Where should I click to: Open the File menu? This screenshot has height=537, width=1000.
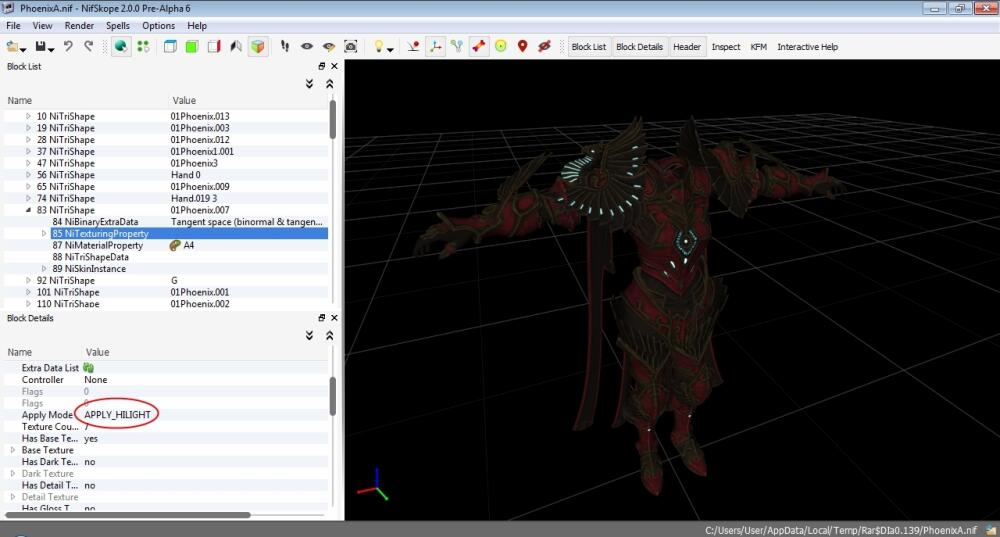(x=13, y=26)
